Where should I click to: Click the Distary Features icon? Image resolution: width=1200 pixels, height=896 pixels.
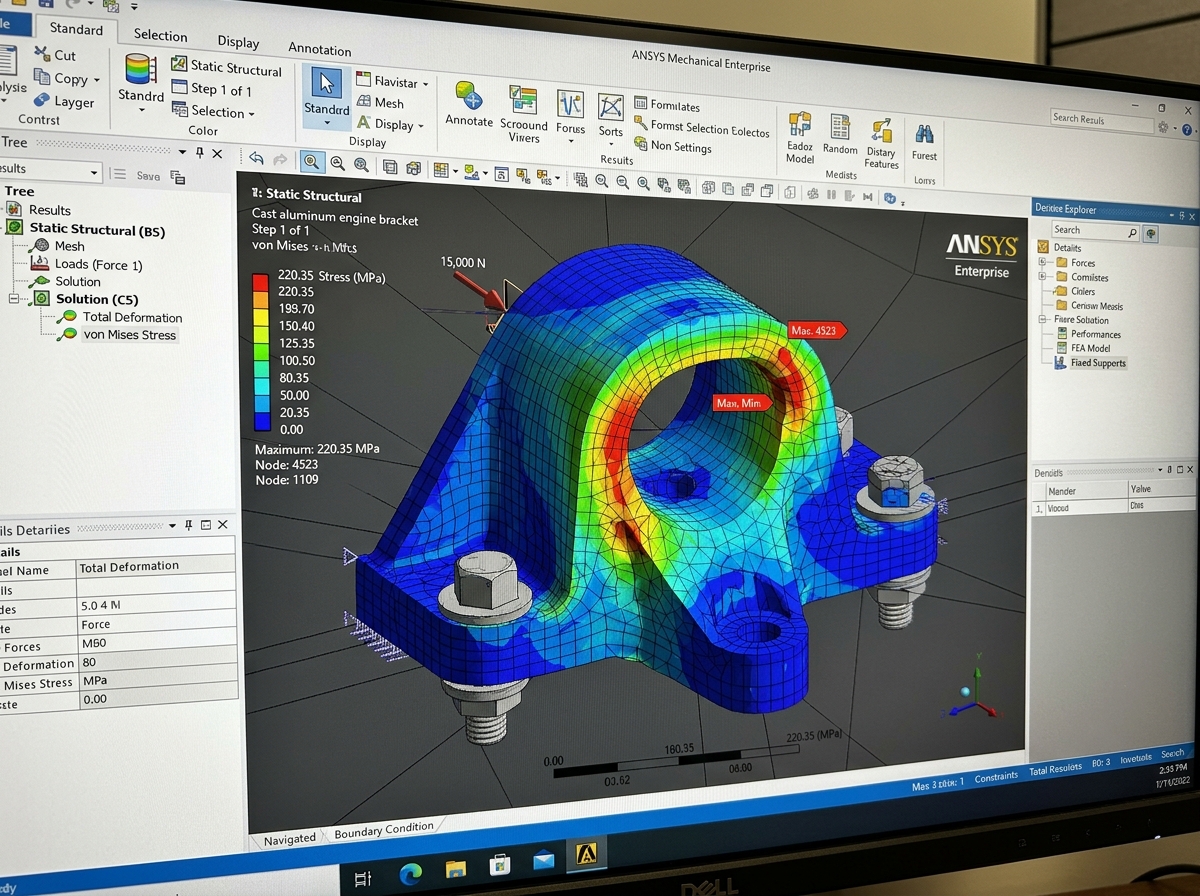point(881,131)
